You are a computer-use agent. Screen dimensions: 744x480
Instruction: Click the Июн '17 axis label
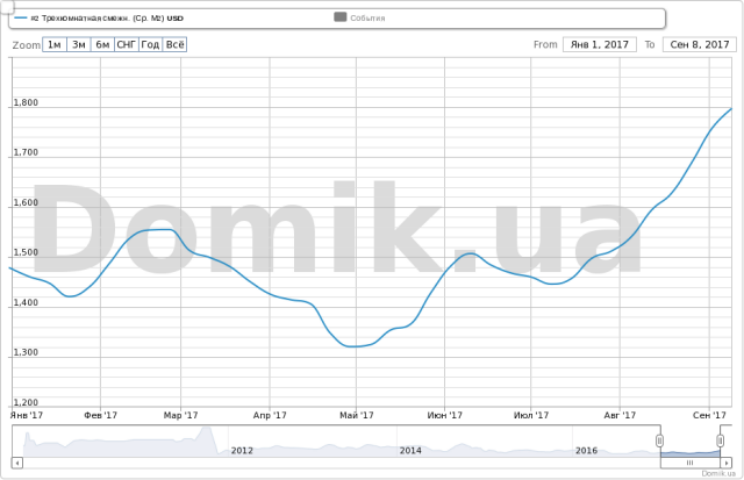[445, 415]
